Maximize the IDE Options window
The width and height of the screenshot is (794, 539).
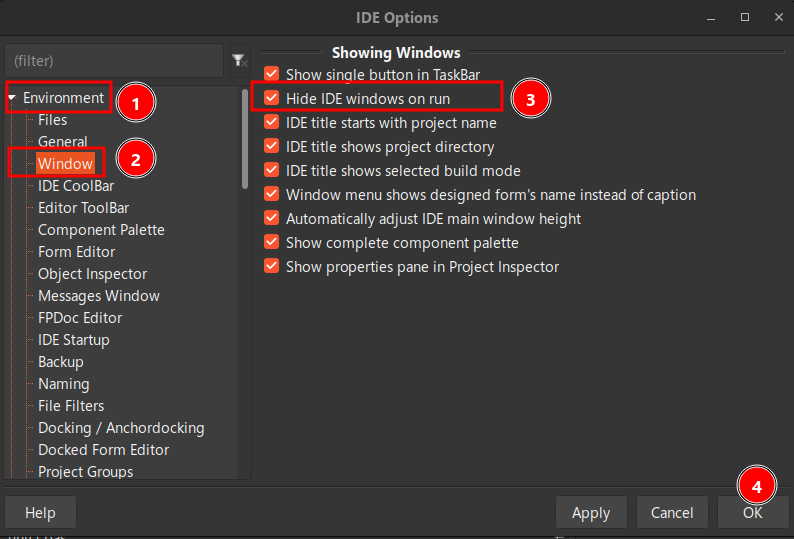[745, 18]
